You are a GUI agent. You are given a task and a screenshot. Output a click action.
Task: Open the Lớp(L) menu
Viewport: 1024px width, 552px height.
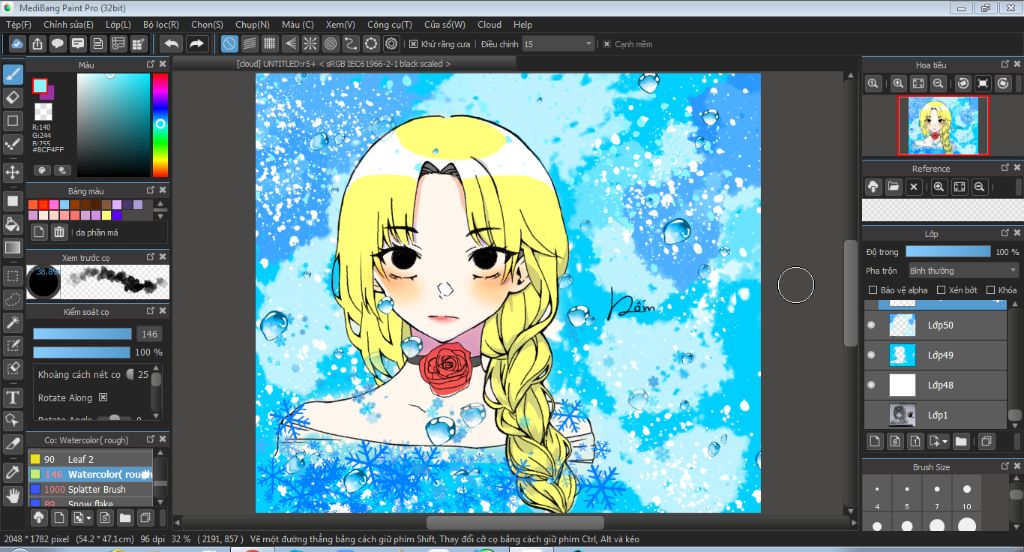tap(118, 24)
